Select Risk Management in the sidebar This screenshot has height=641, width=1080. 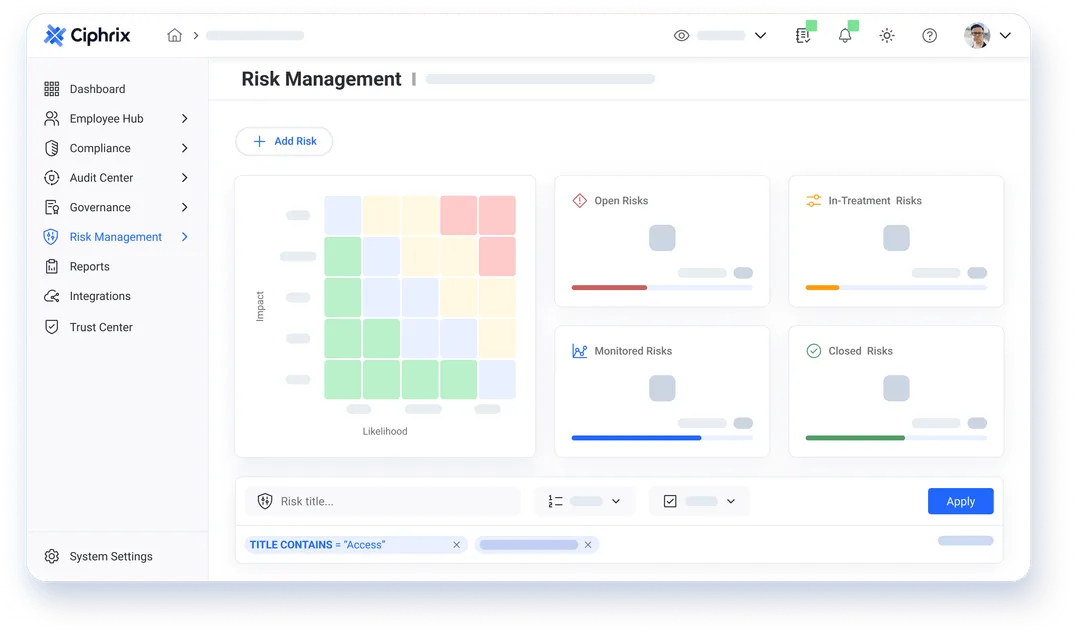pyautogui.click(x=116, y=237)
